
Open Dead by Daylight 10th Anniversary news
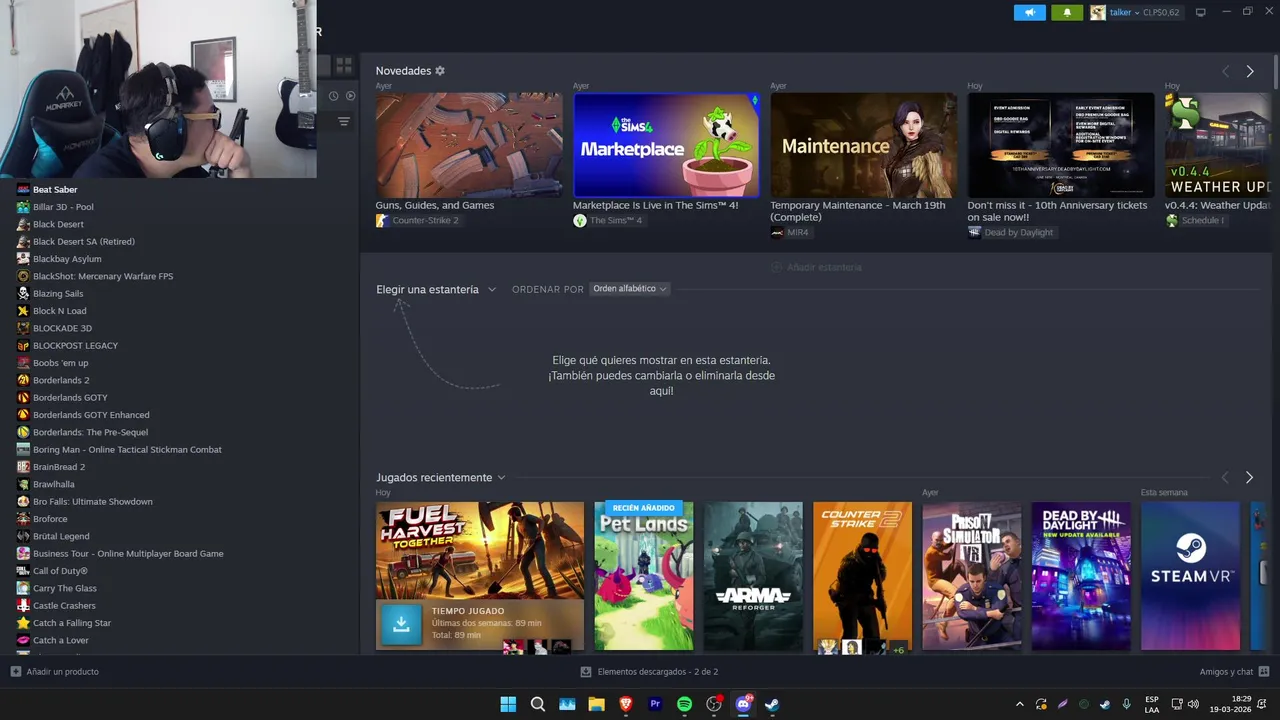coord(1061,145)
